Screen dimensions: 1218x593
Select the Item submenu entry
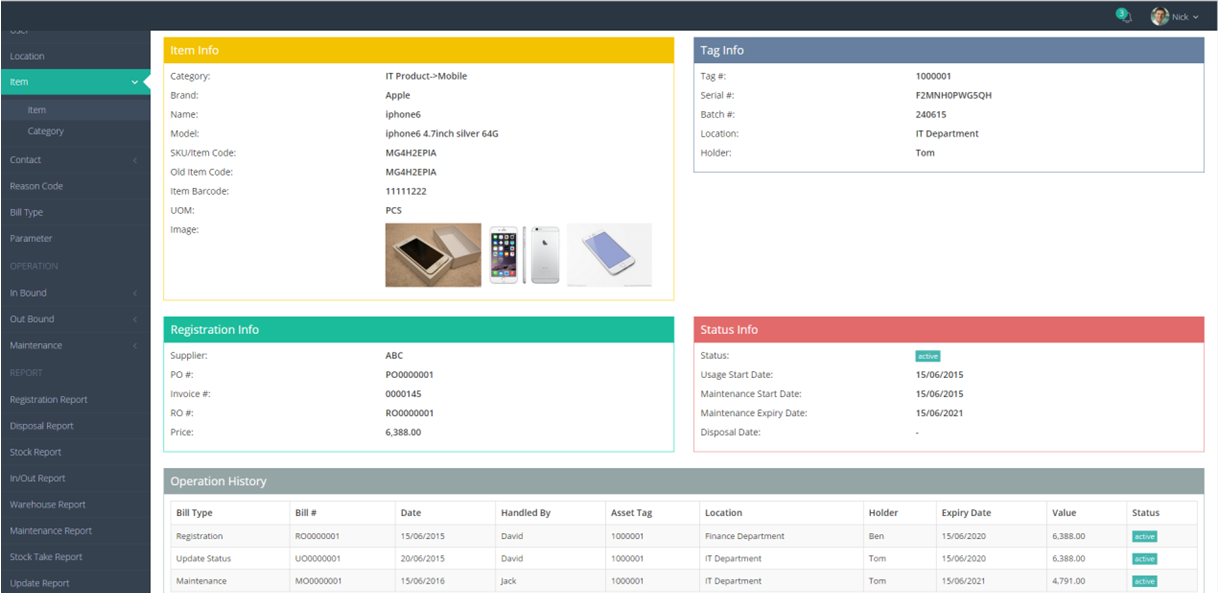coord(75,110)
